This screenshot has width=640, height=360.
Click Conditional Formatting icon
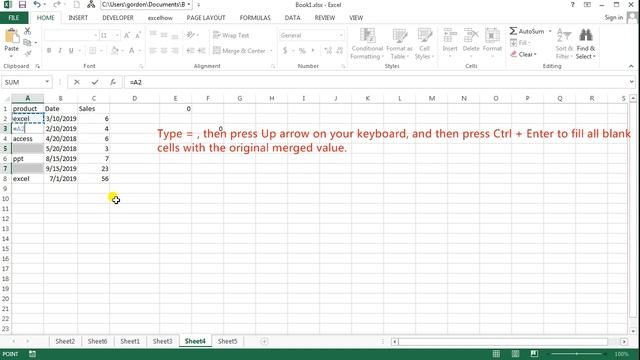[367, 36]
